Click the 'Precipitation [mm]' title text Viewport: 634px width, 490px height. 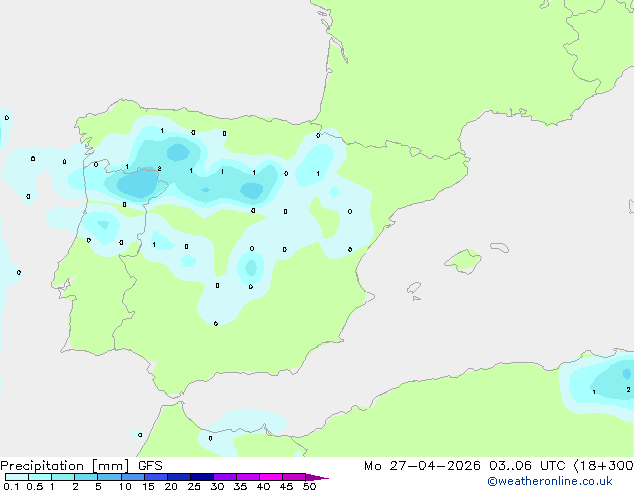click(x=65, y=466)
